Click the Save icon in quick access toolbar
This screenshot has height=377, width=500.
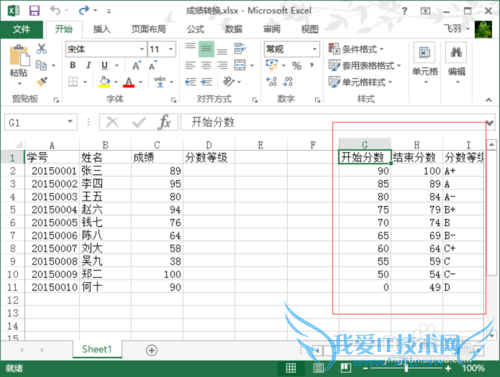click(34, 11)
